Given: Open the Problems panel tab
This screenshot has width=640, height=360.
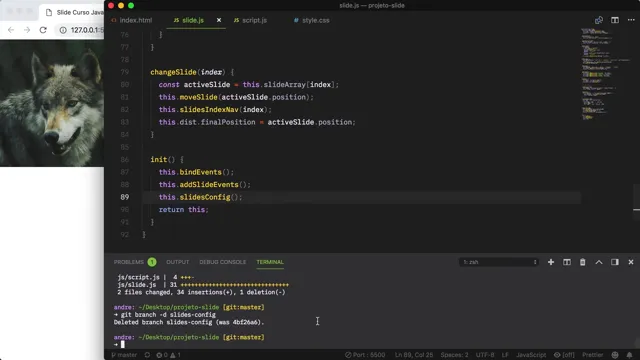Looking at the screenshot, I should 129,262.
